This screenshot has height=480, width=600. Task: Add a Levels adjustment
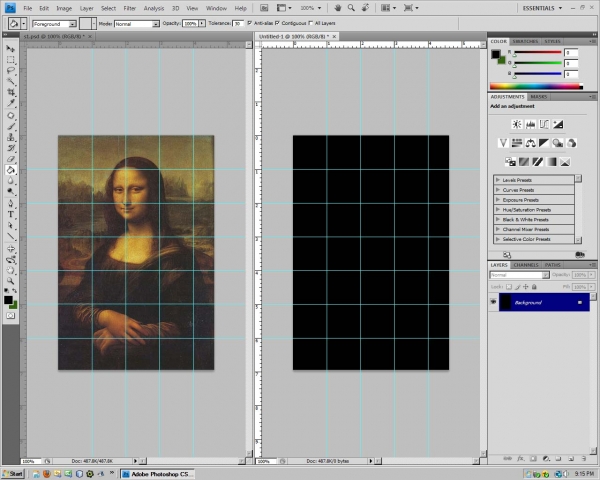[530, 124]
